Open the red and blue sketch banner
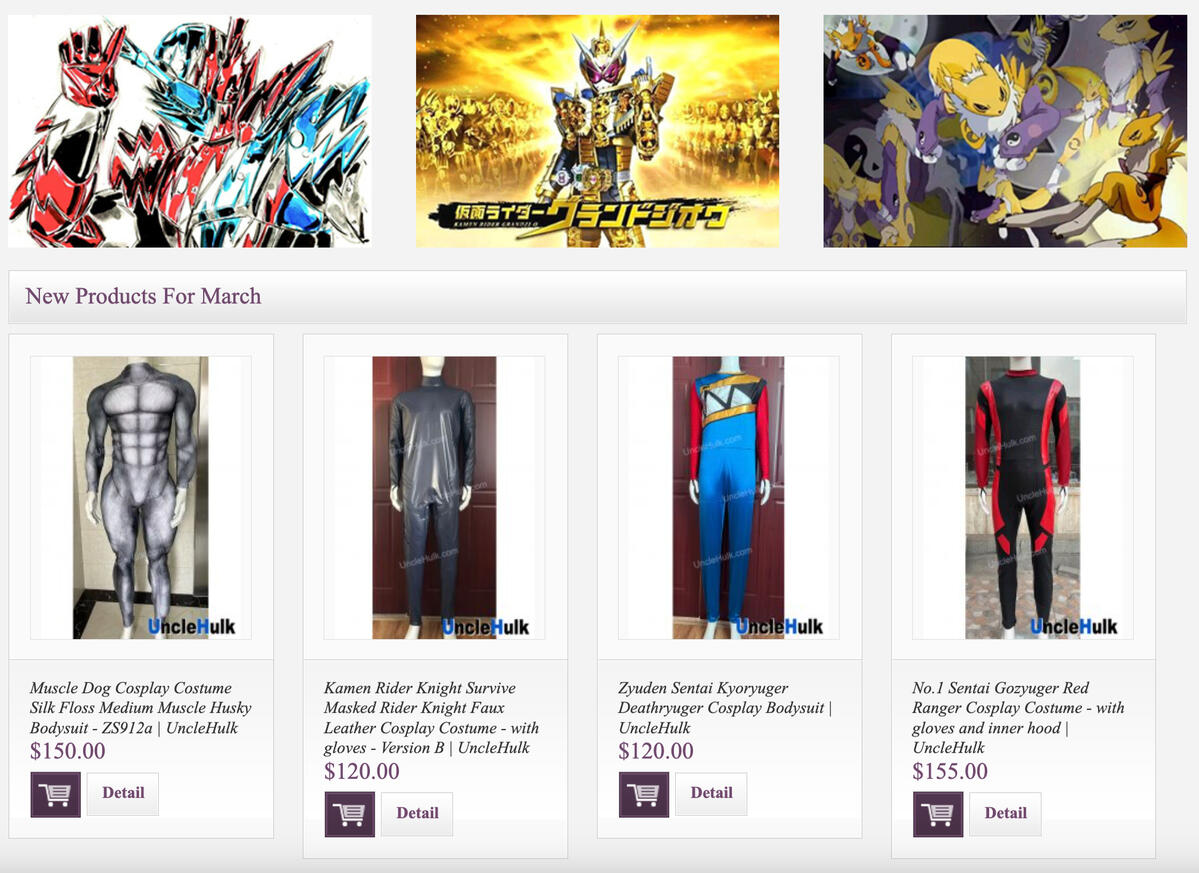This screenshot has width=1199, height=873. point(190,131)
